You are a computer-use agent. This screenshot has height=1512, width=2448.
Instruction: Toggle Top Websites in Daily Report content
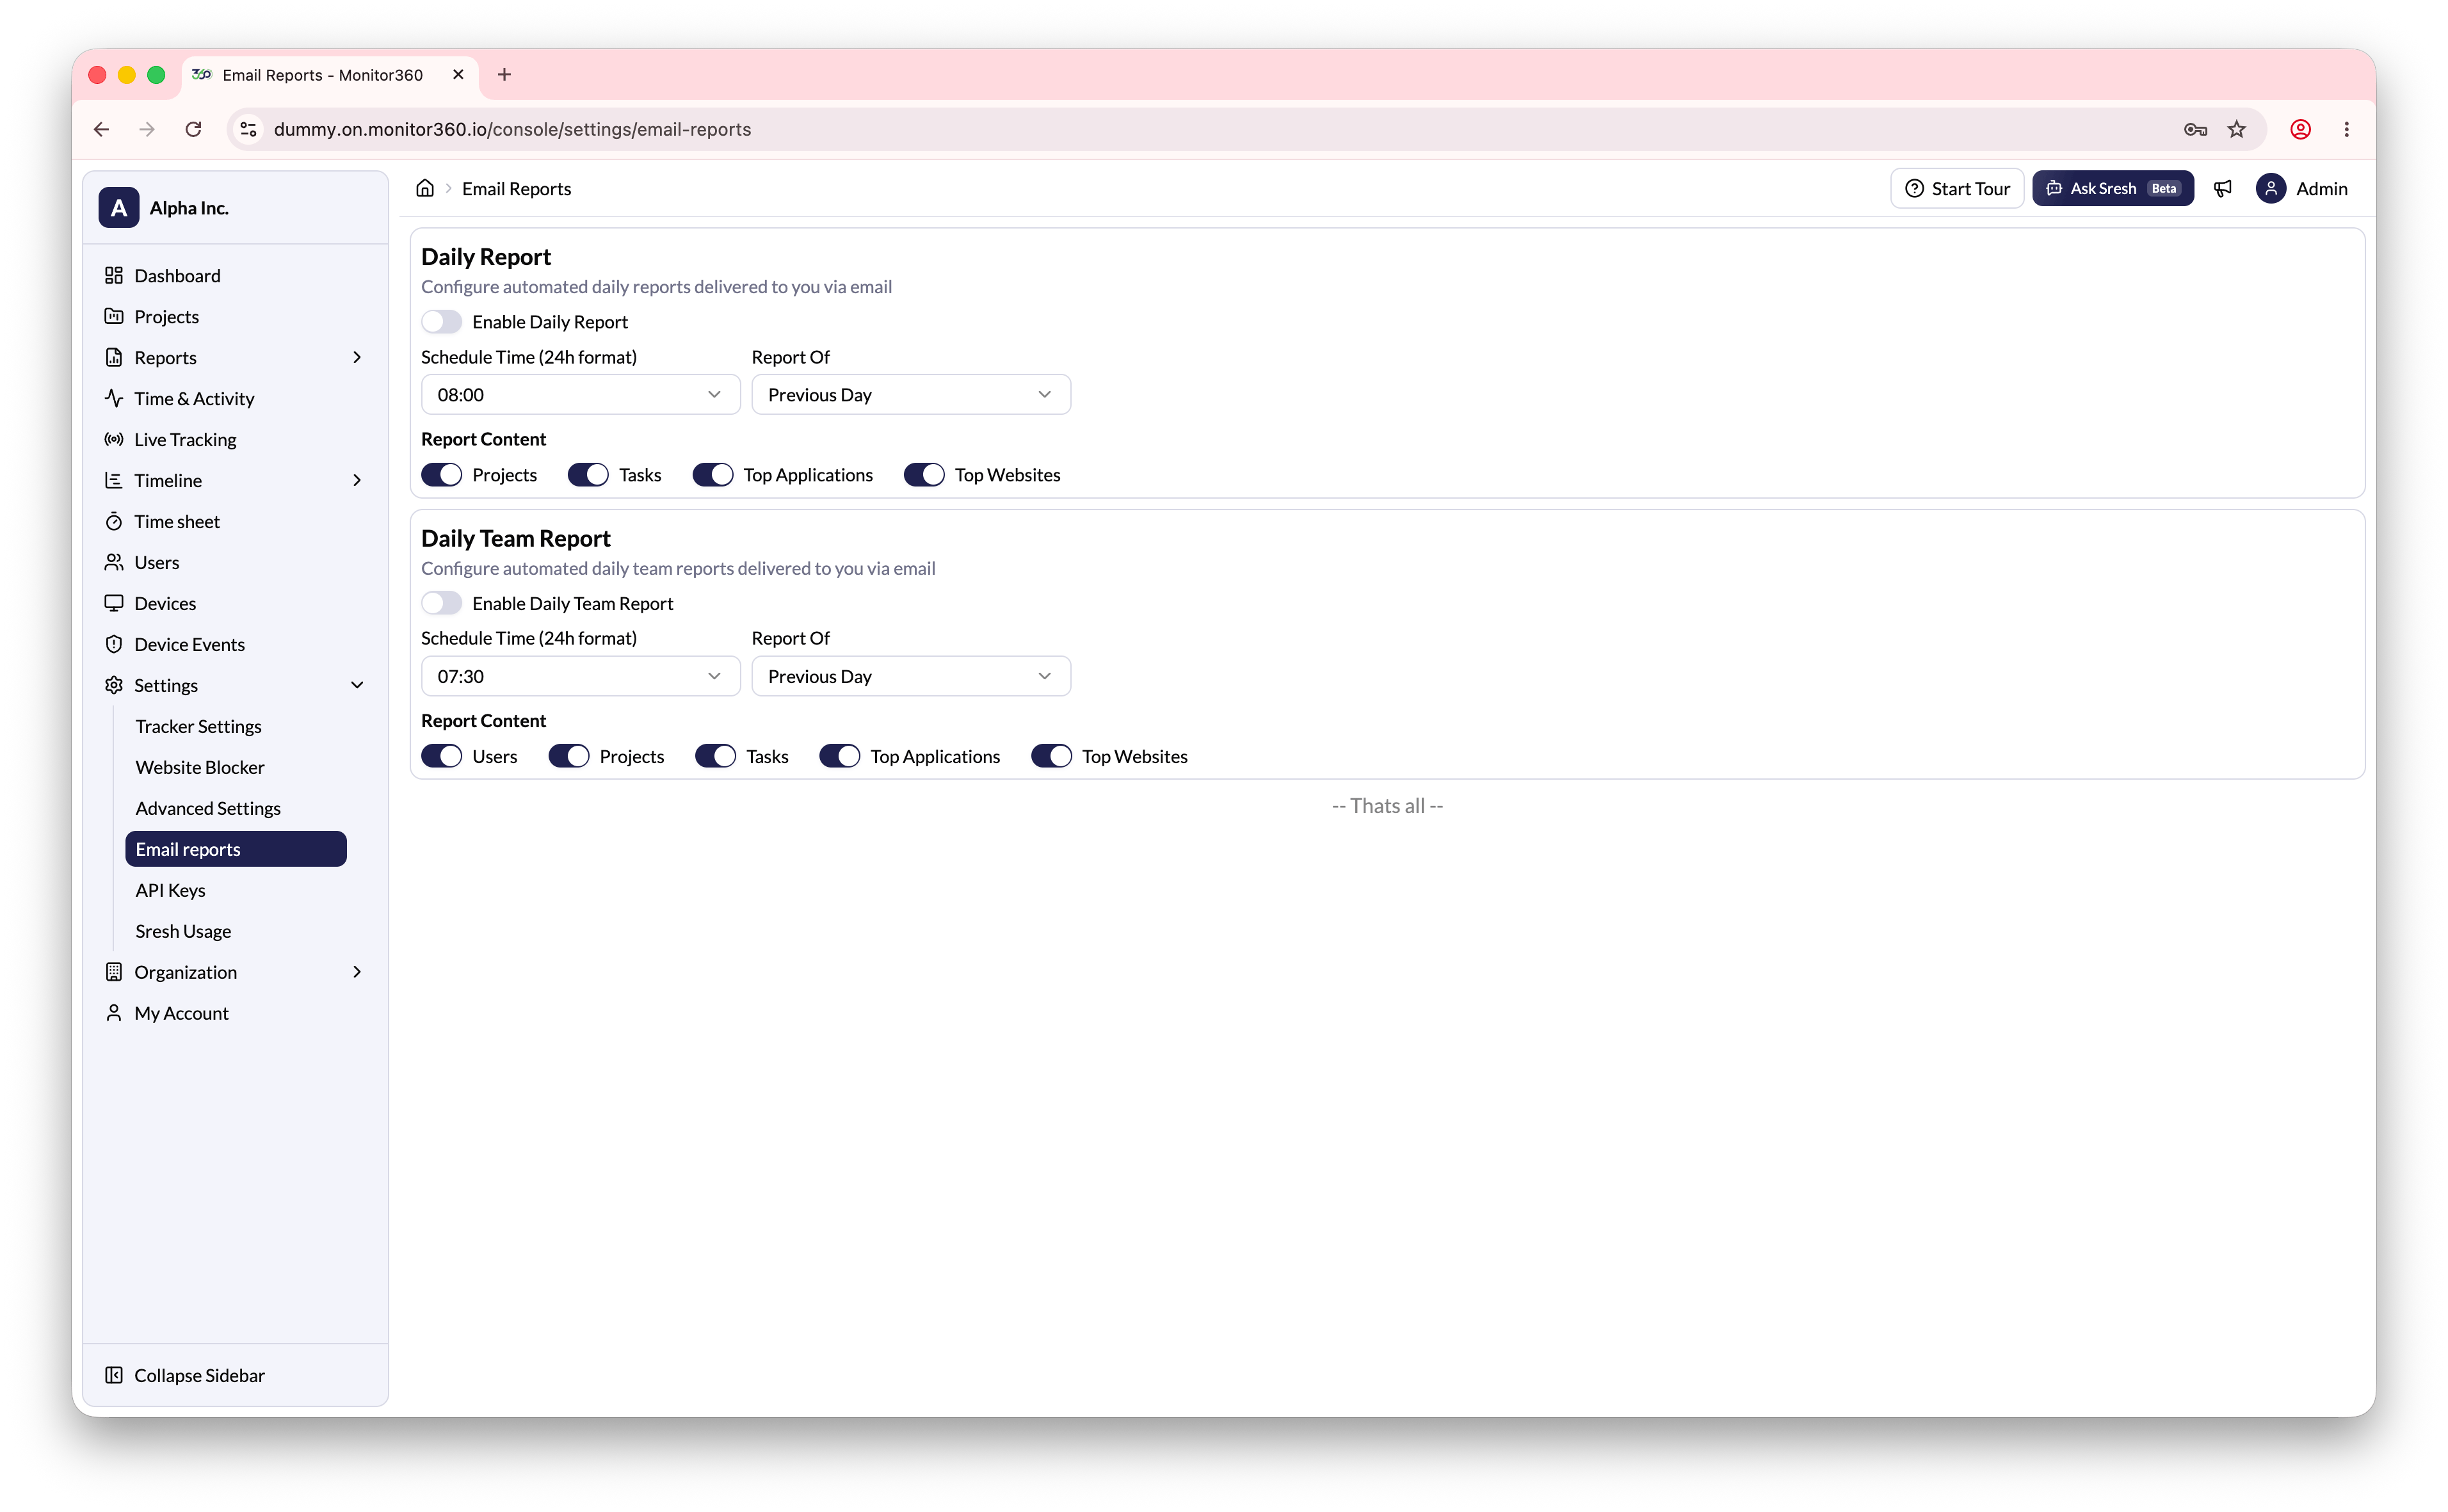tap(924, 475)
